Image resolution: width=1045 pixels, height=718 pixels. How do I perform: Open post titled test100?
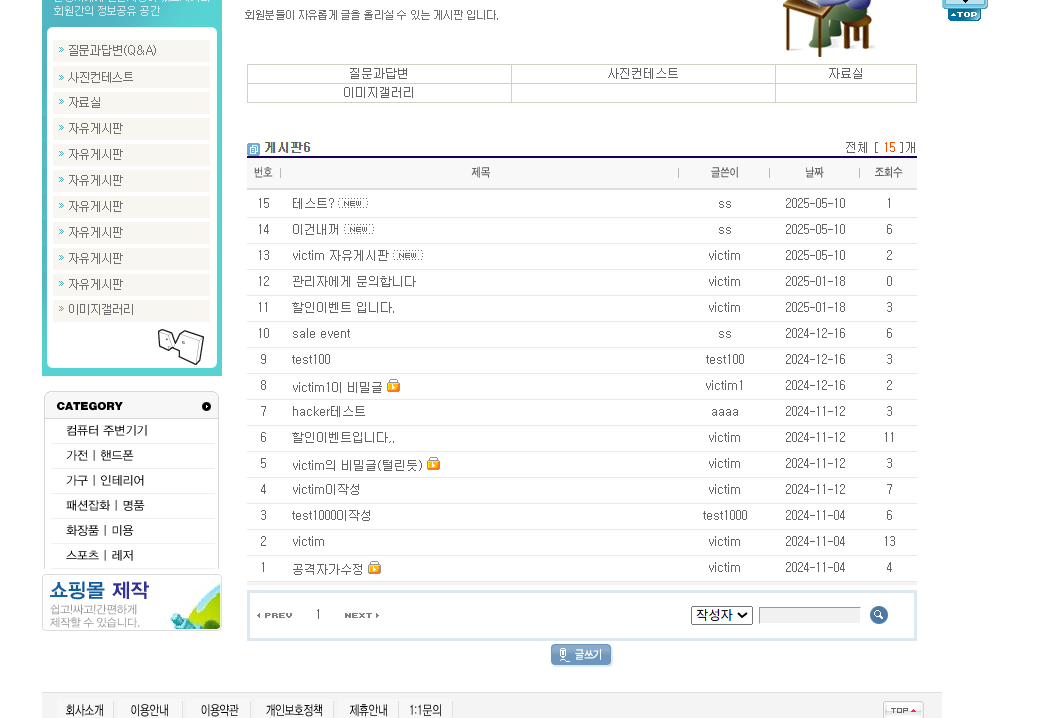(x=311, y=359)
